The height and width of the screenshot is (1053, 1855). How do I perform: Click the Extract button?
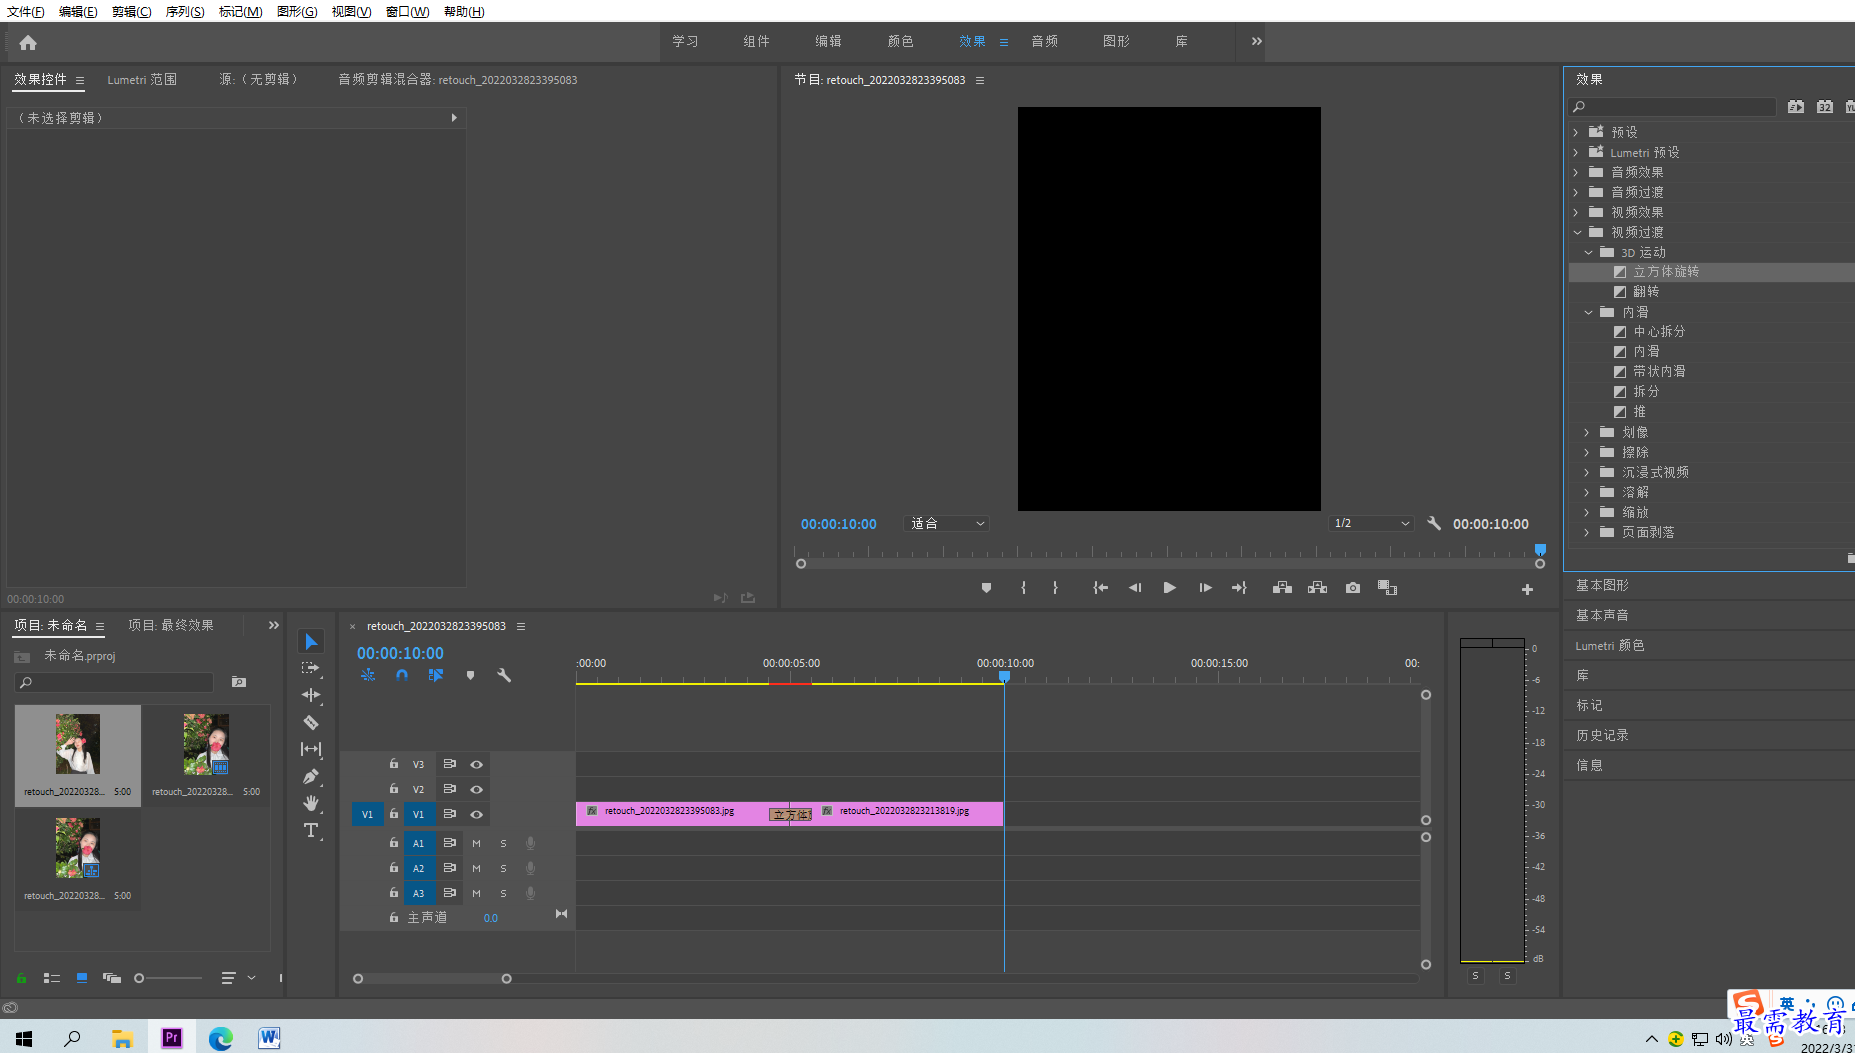click(x=1317, y=588)
